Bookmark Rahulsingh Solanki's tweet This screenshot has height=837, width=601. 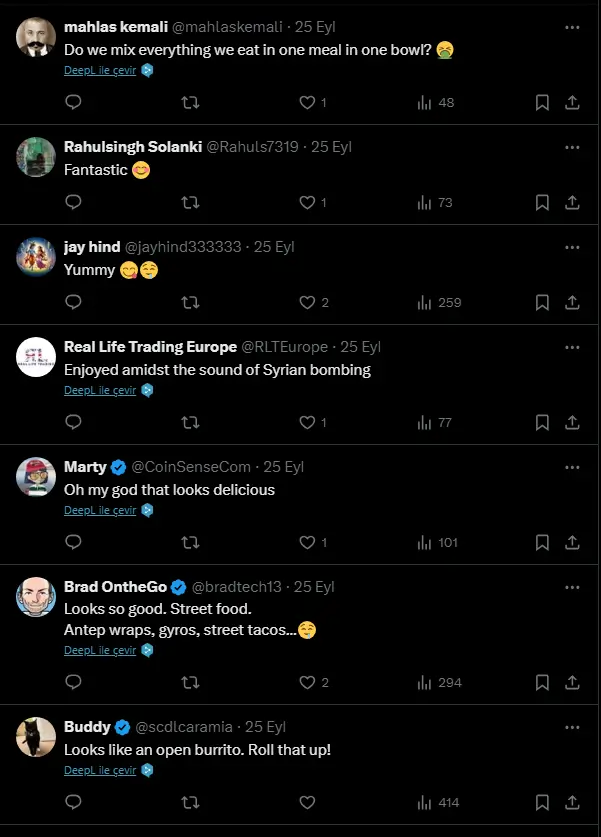tap(542, 202)
